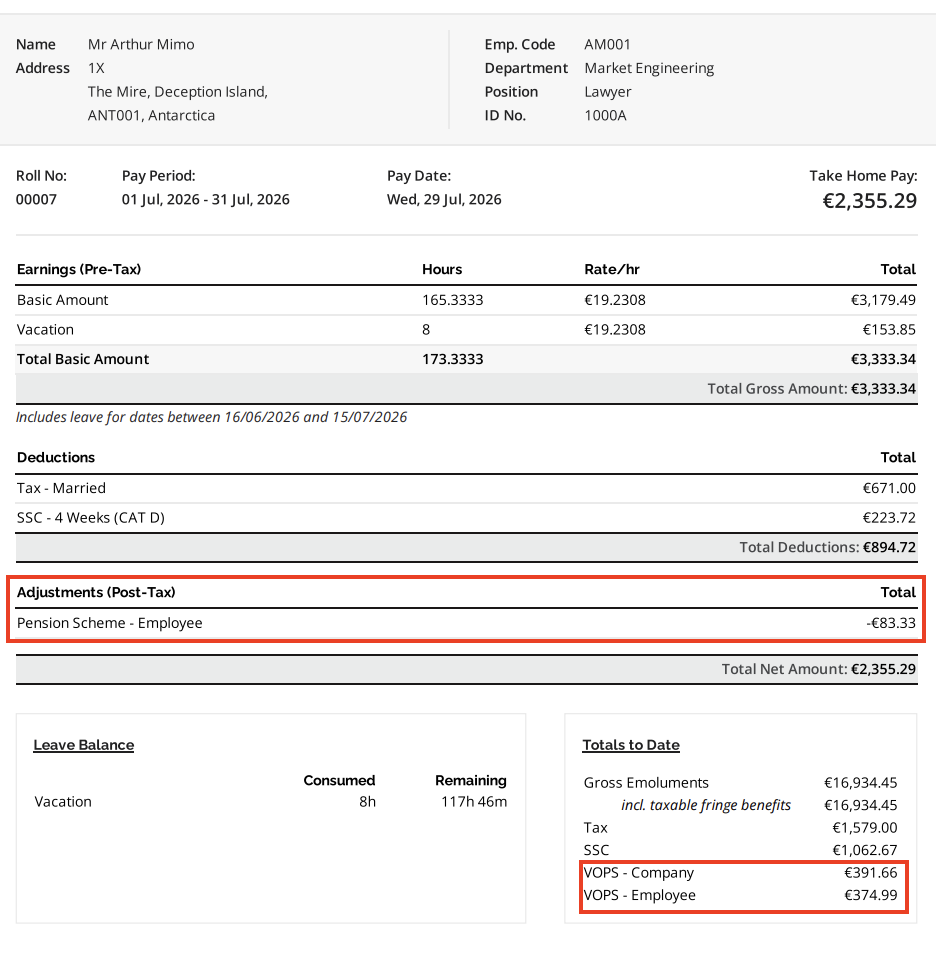This screenshot has height=956, width=936.
Task: Click the Vacation earnings row
Action: point(466,330)
